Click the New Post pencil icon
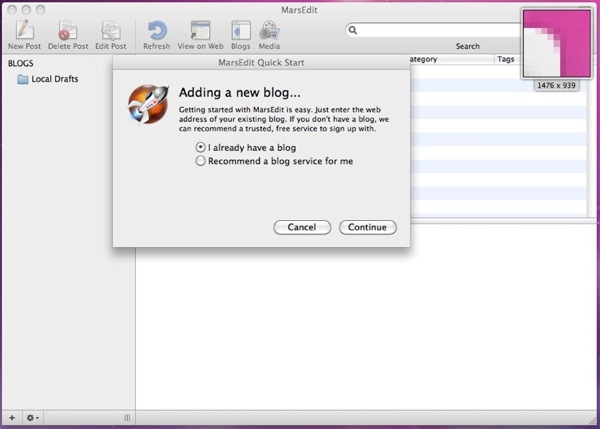Screen dimensions: 600x429 click(24, 30)
